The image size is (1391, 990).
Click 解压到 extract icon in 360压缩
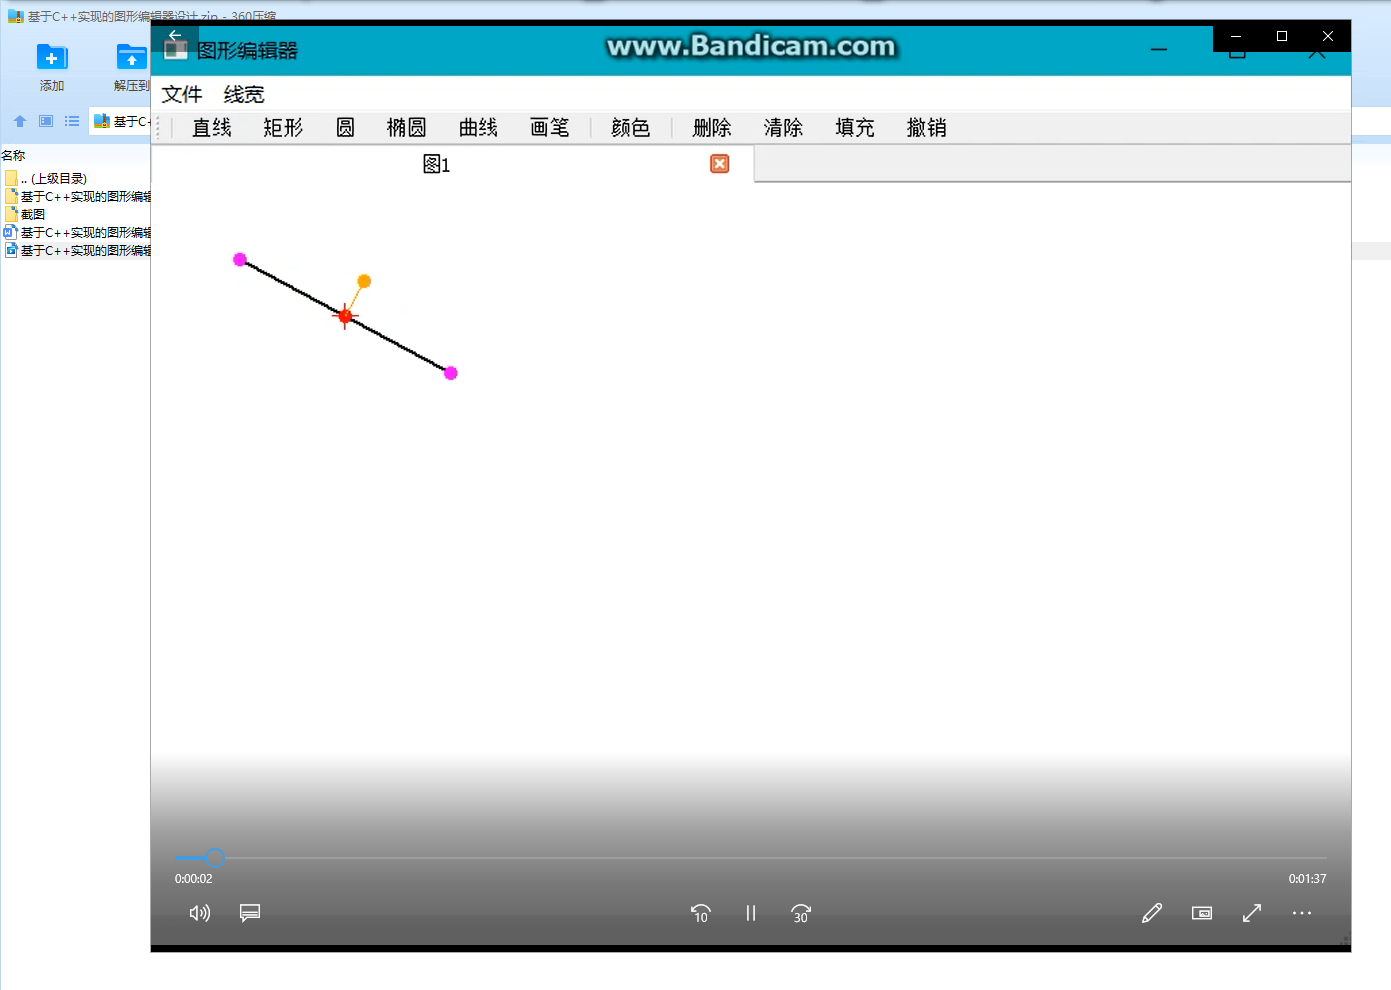point(132,67)
